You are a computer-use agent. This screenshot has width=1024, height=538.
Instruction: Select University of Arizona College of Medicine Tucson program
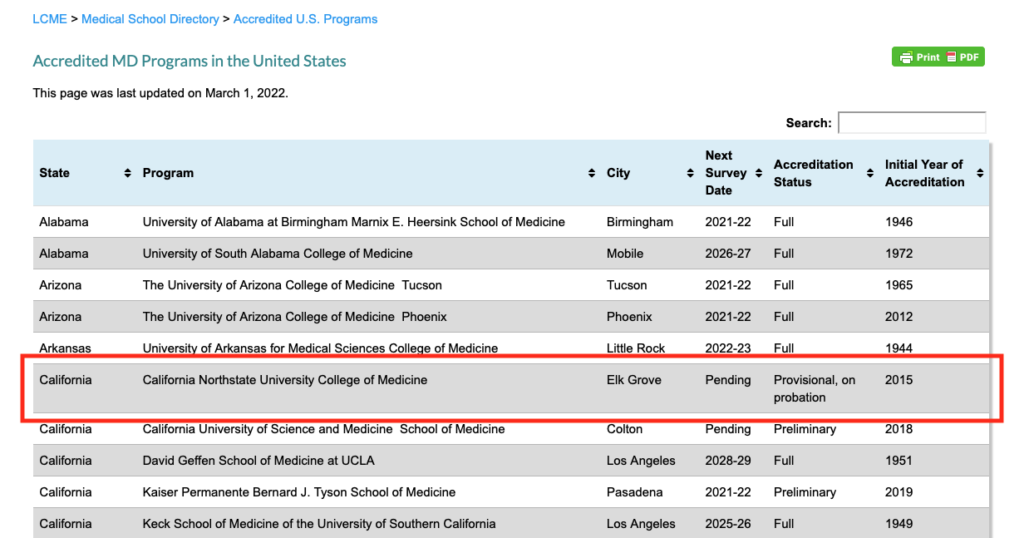(x=292, y=285)
